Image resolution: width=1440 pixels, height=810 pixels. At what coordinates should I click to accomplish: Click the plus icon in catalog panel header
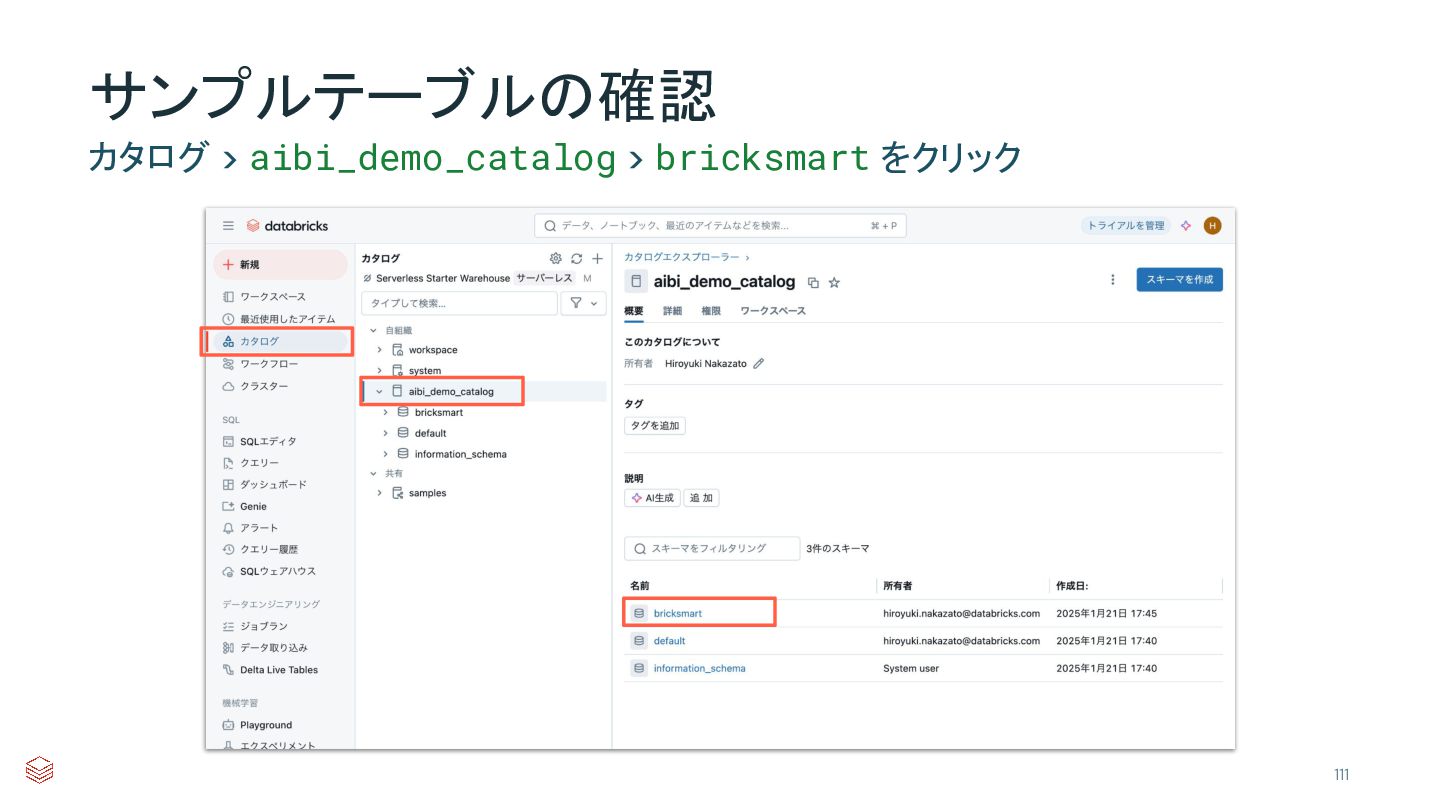pyautogui.click(x=597, y=258)
